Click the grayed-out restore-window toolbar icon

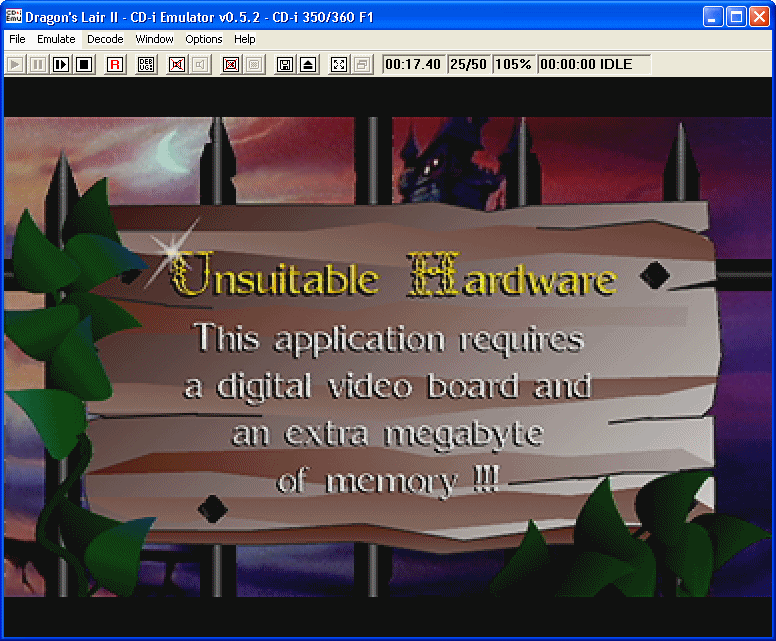(362, 64)
